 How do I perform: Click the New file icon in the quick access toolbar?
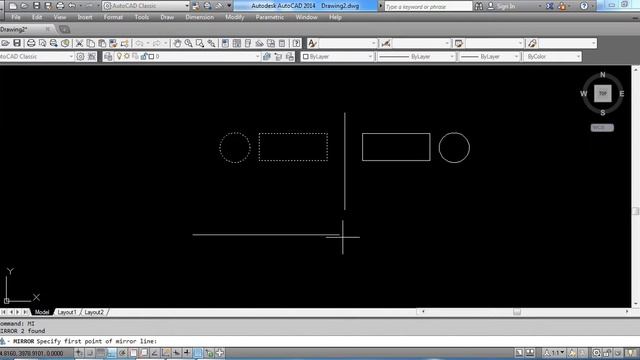click(x=13, y=6)
